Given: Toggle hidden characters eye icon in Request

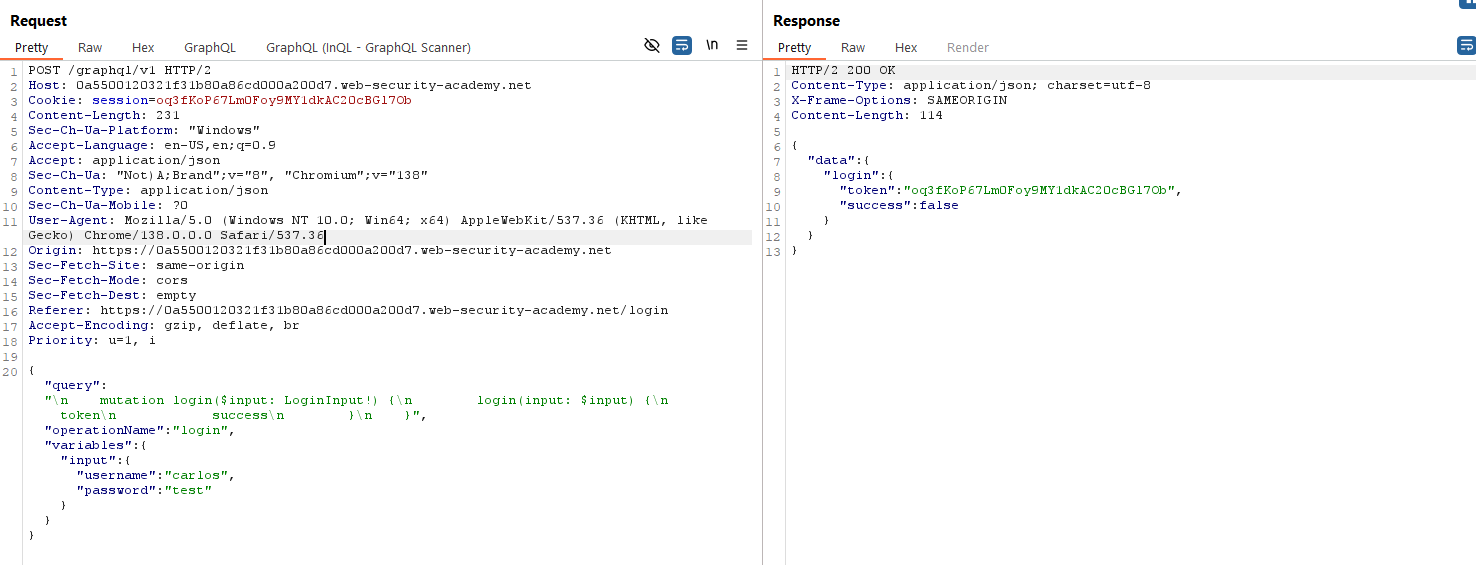Looking at the screenshot, I should [652, 46].
